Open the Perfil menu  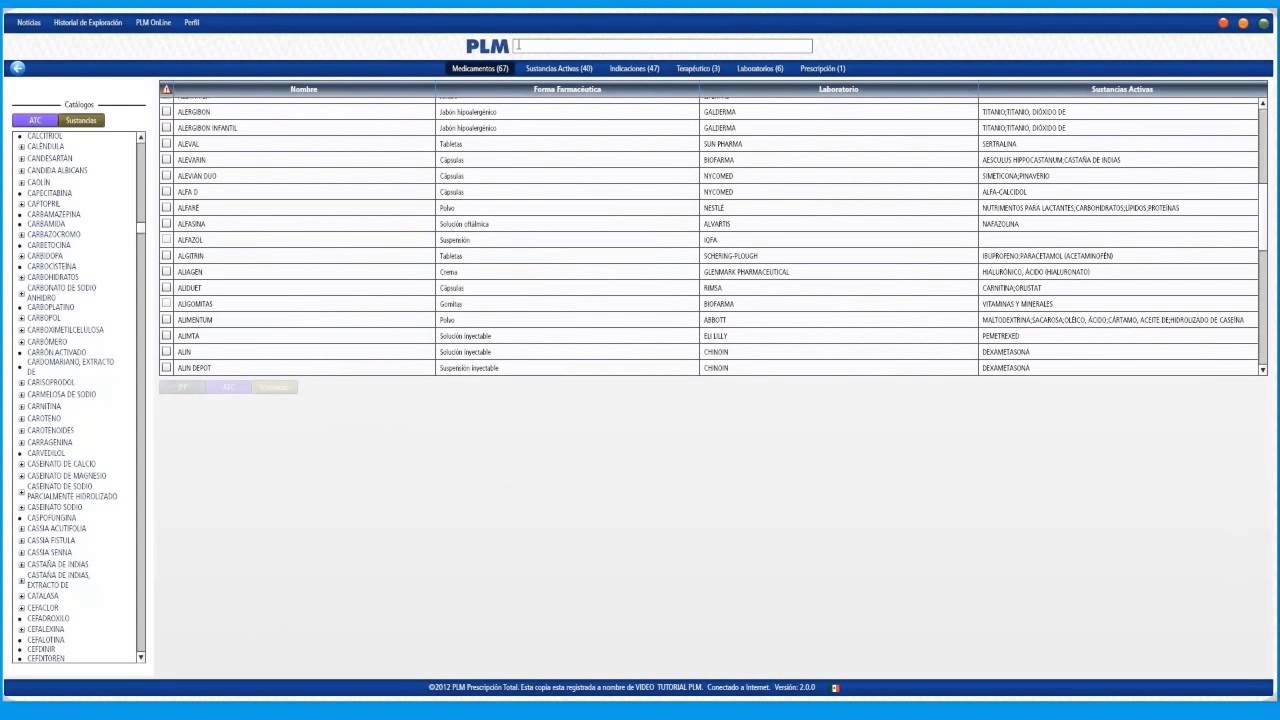[x=192, y=22]
